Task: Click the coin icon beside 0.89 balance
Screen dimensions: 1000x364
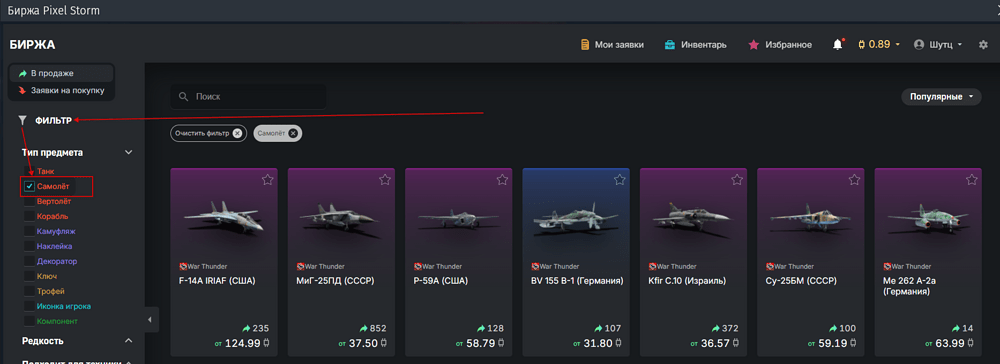Action: tap(861, 45)
